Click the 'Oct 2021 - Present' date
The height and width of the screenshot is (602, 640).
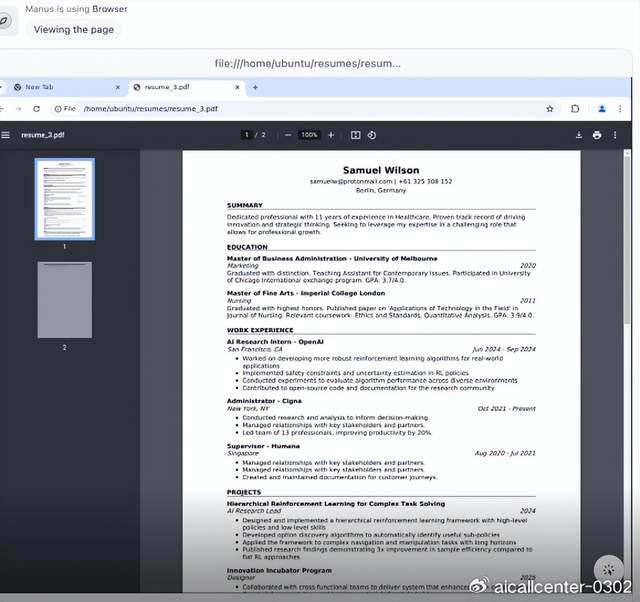tap(507, 409)
